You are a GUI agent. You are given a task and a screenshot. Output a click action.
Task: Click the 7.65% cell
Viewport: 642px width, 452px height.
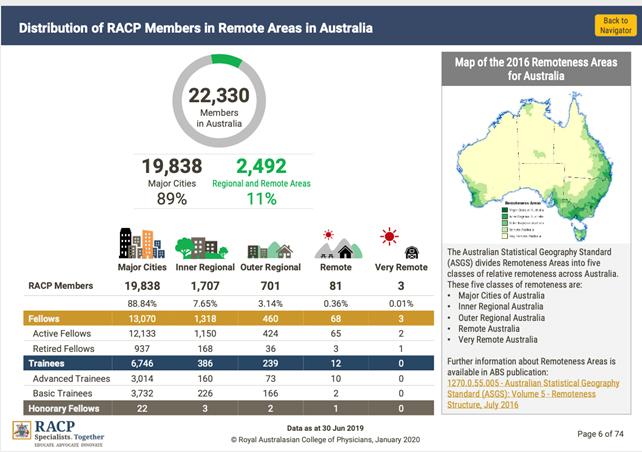(x=205, y=304)
